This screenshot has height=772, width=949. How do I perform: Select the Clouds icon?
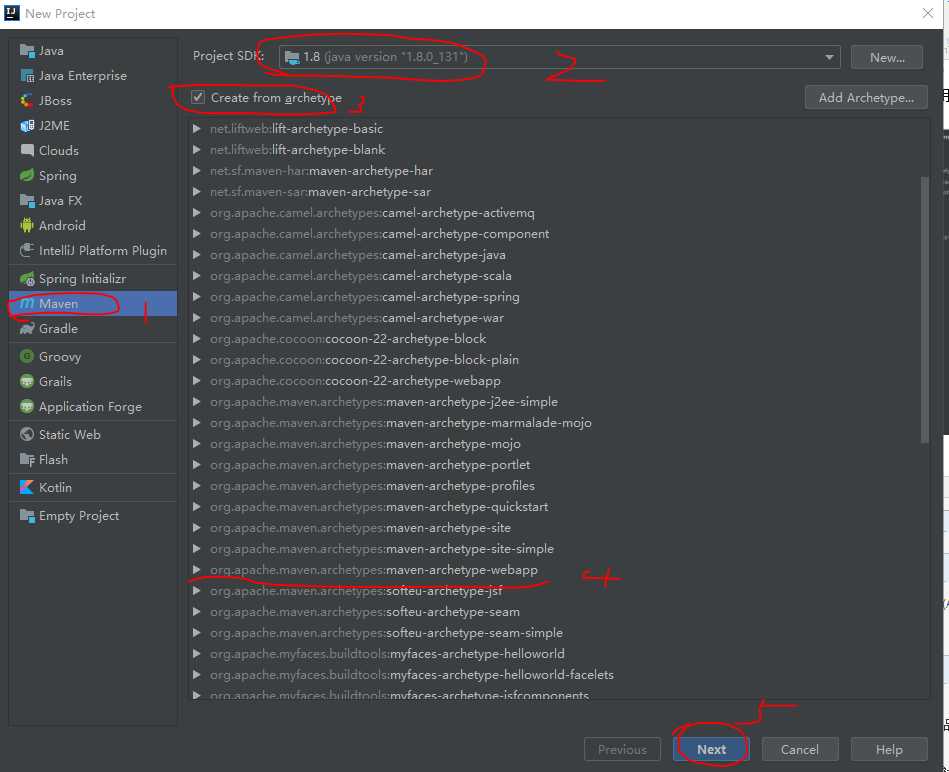click(27, 151)
